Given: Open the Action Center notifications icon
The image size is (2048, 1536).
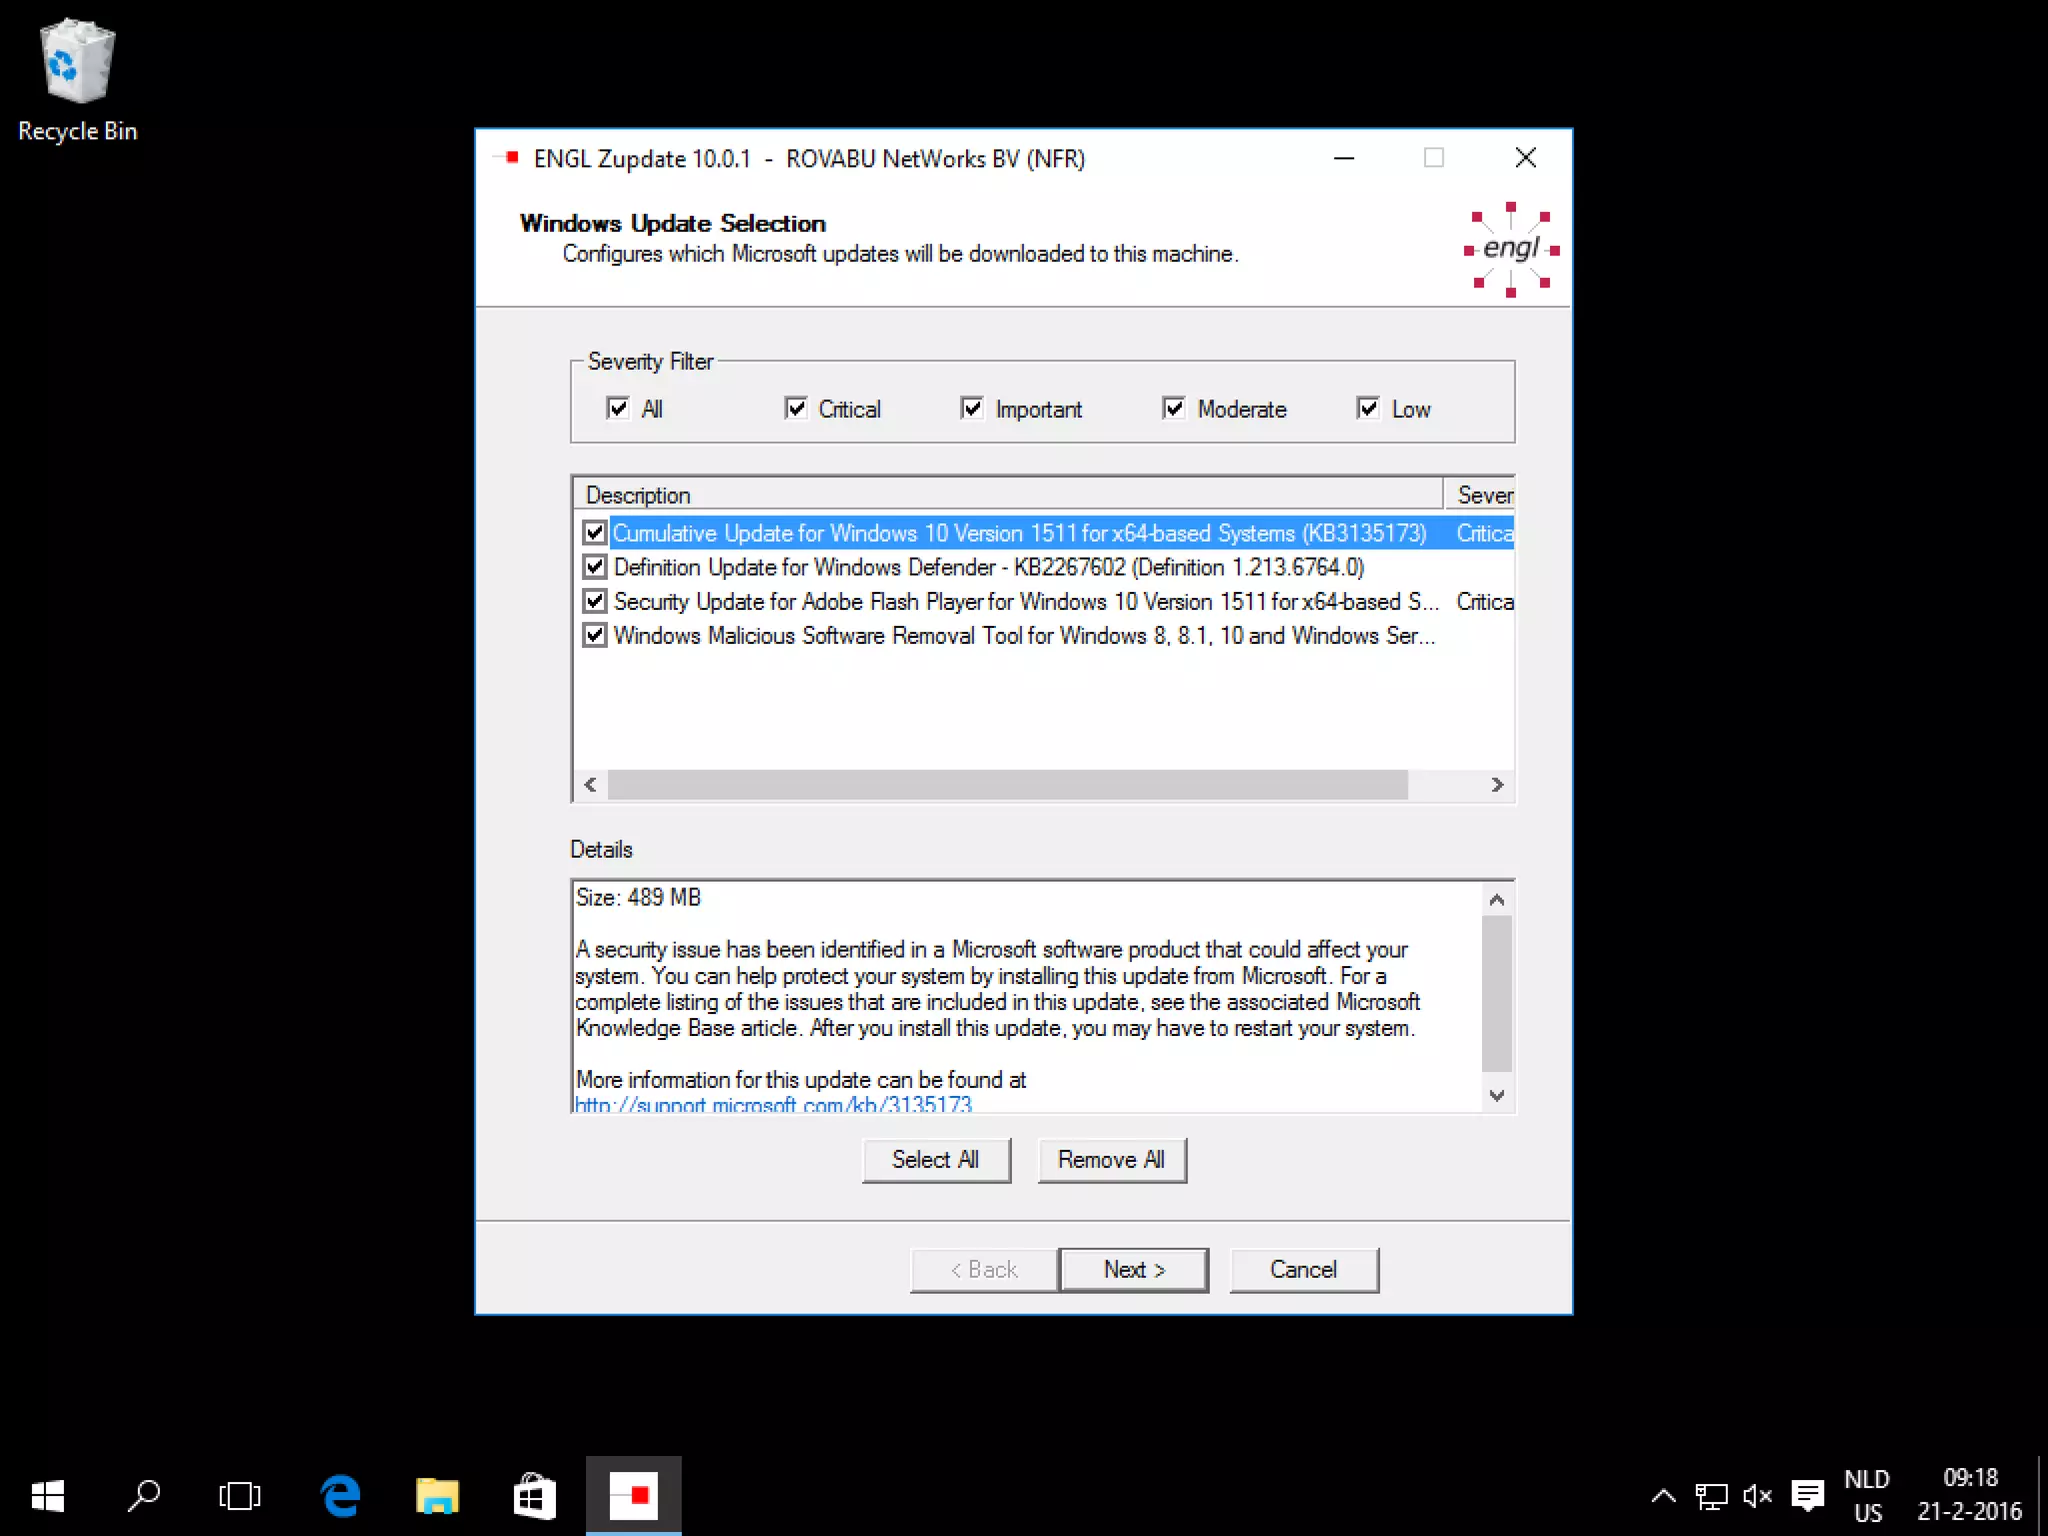Looking at the screenshot, I should [1807, 1496].
